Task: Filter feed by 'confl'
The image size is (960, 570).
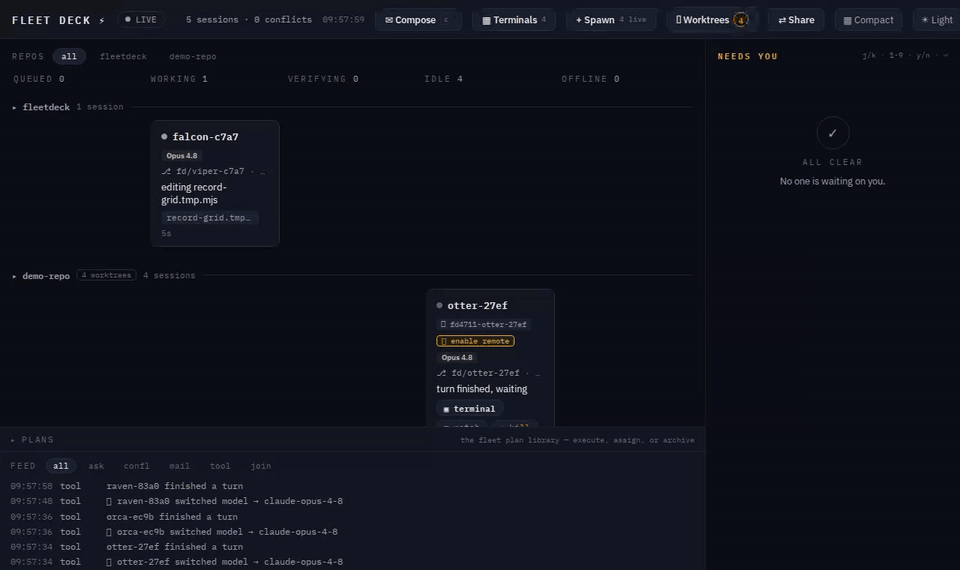Action: coord(137,466)
